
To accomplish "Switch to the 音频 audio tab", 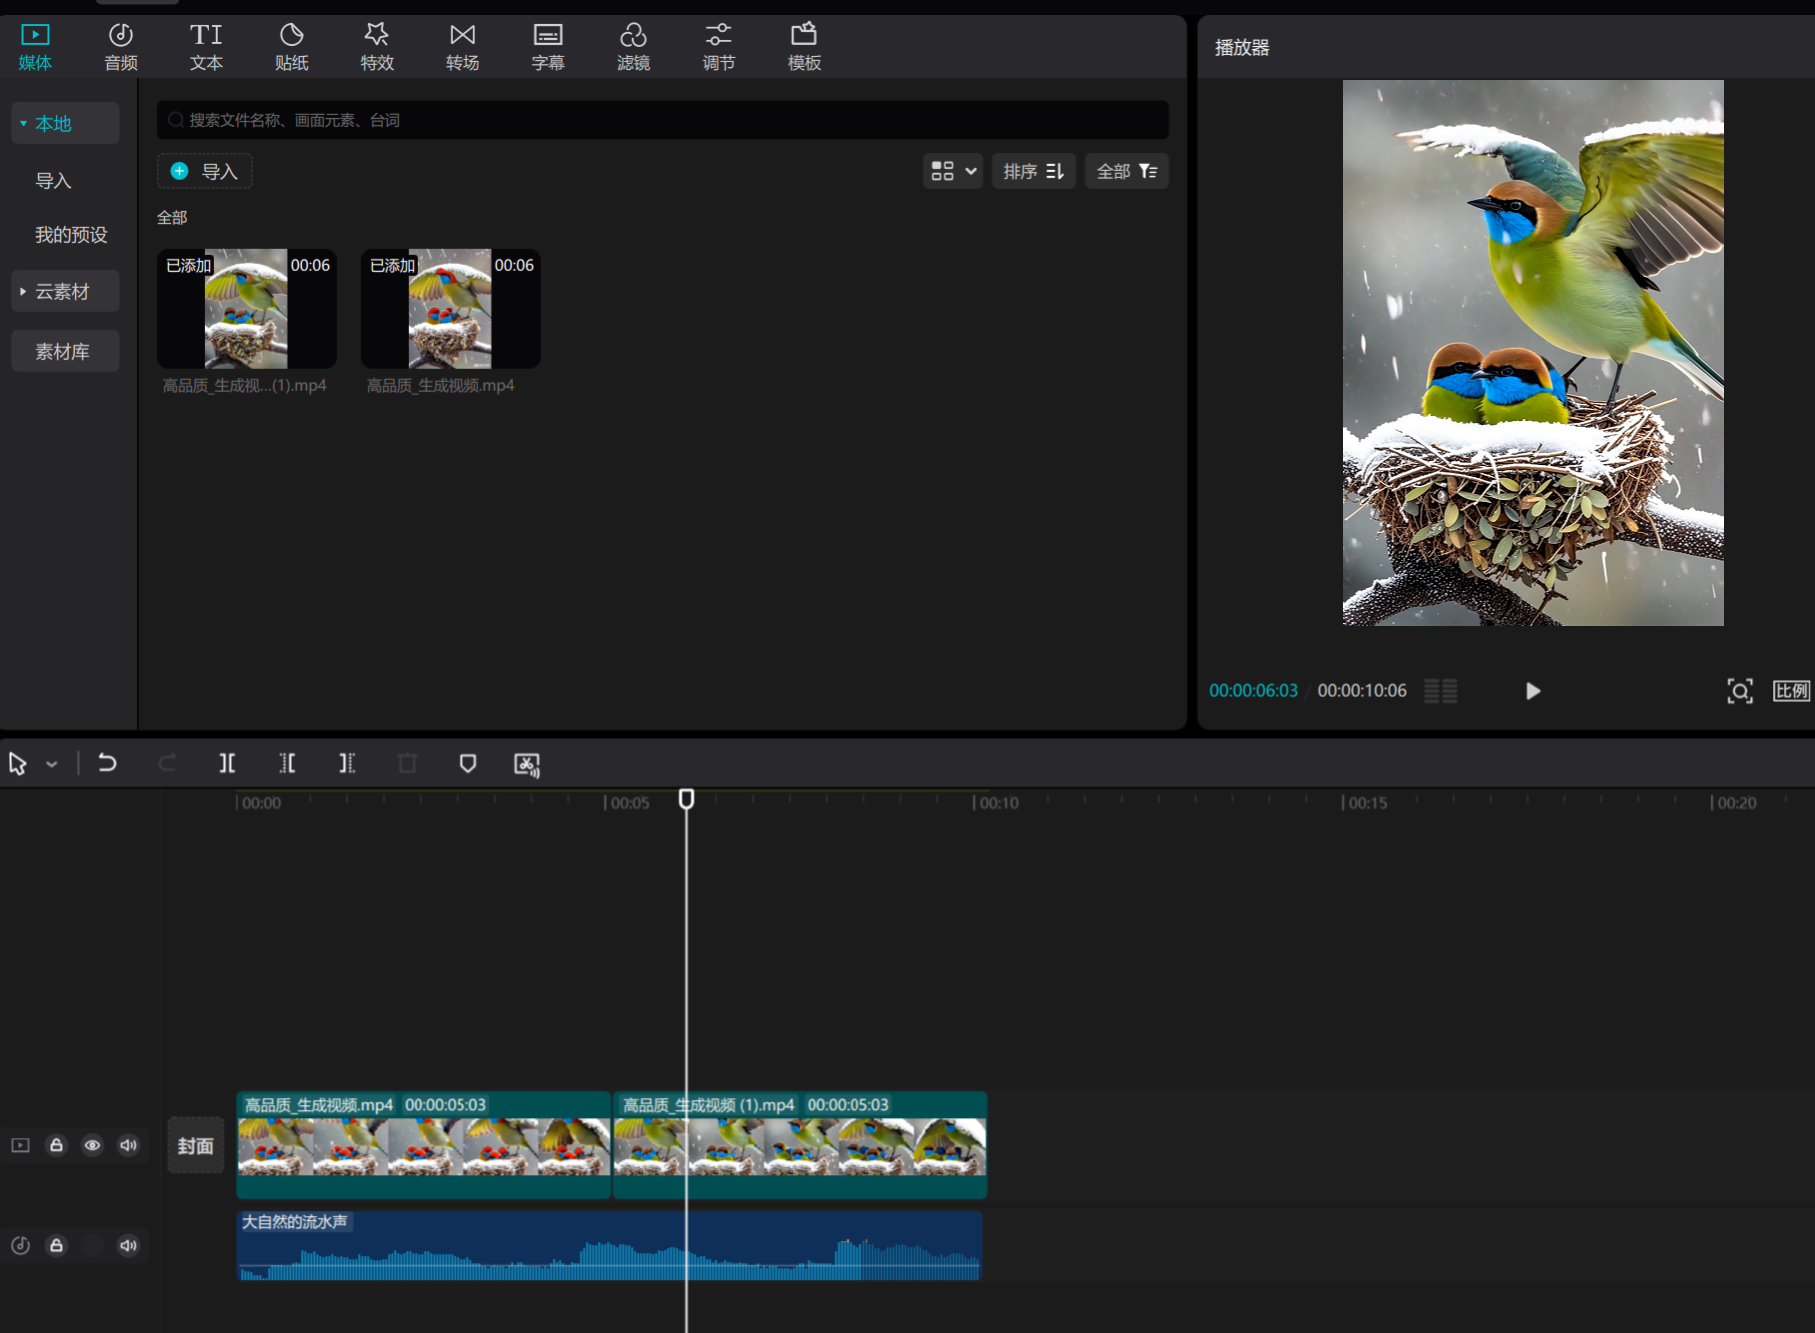I will [120, 47].
